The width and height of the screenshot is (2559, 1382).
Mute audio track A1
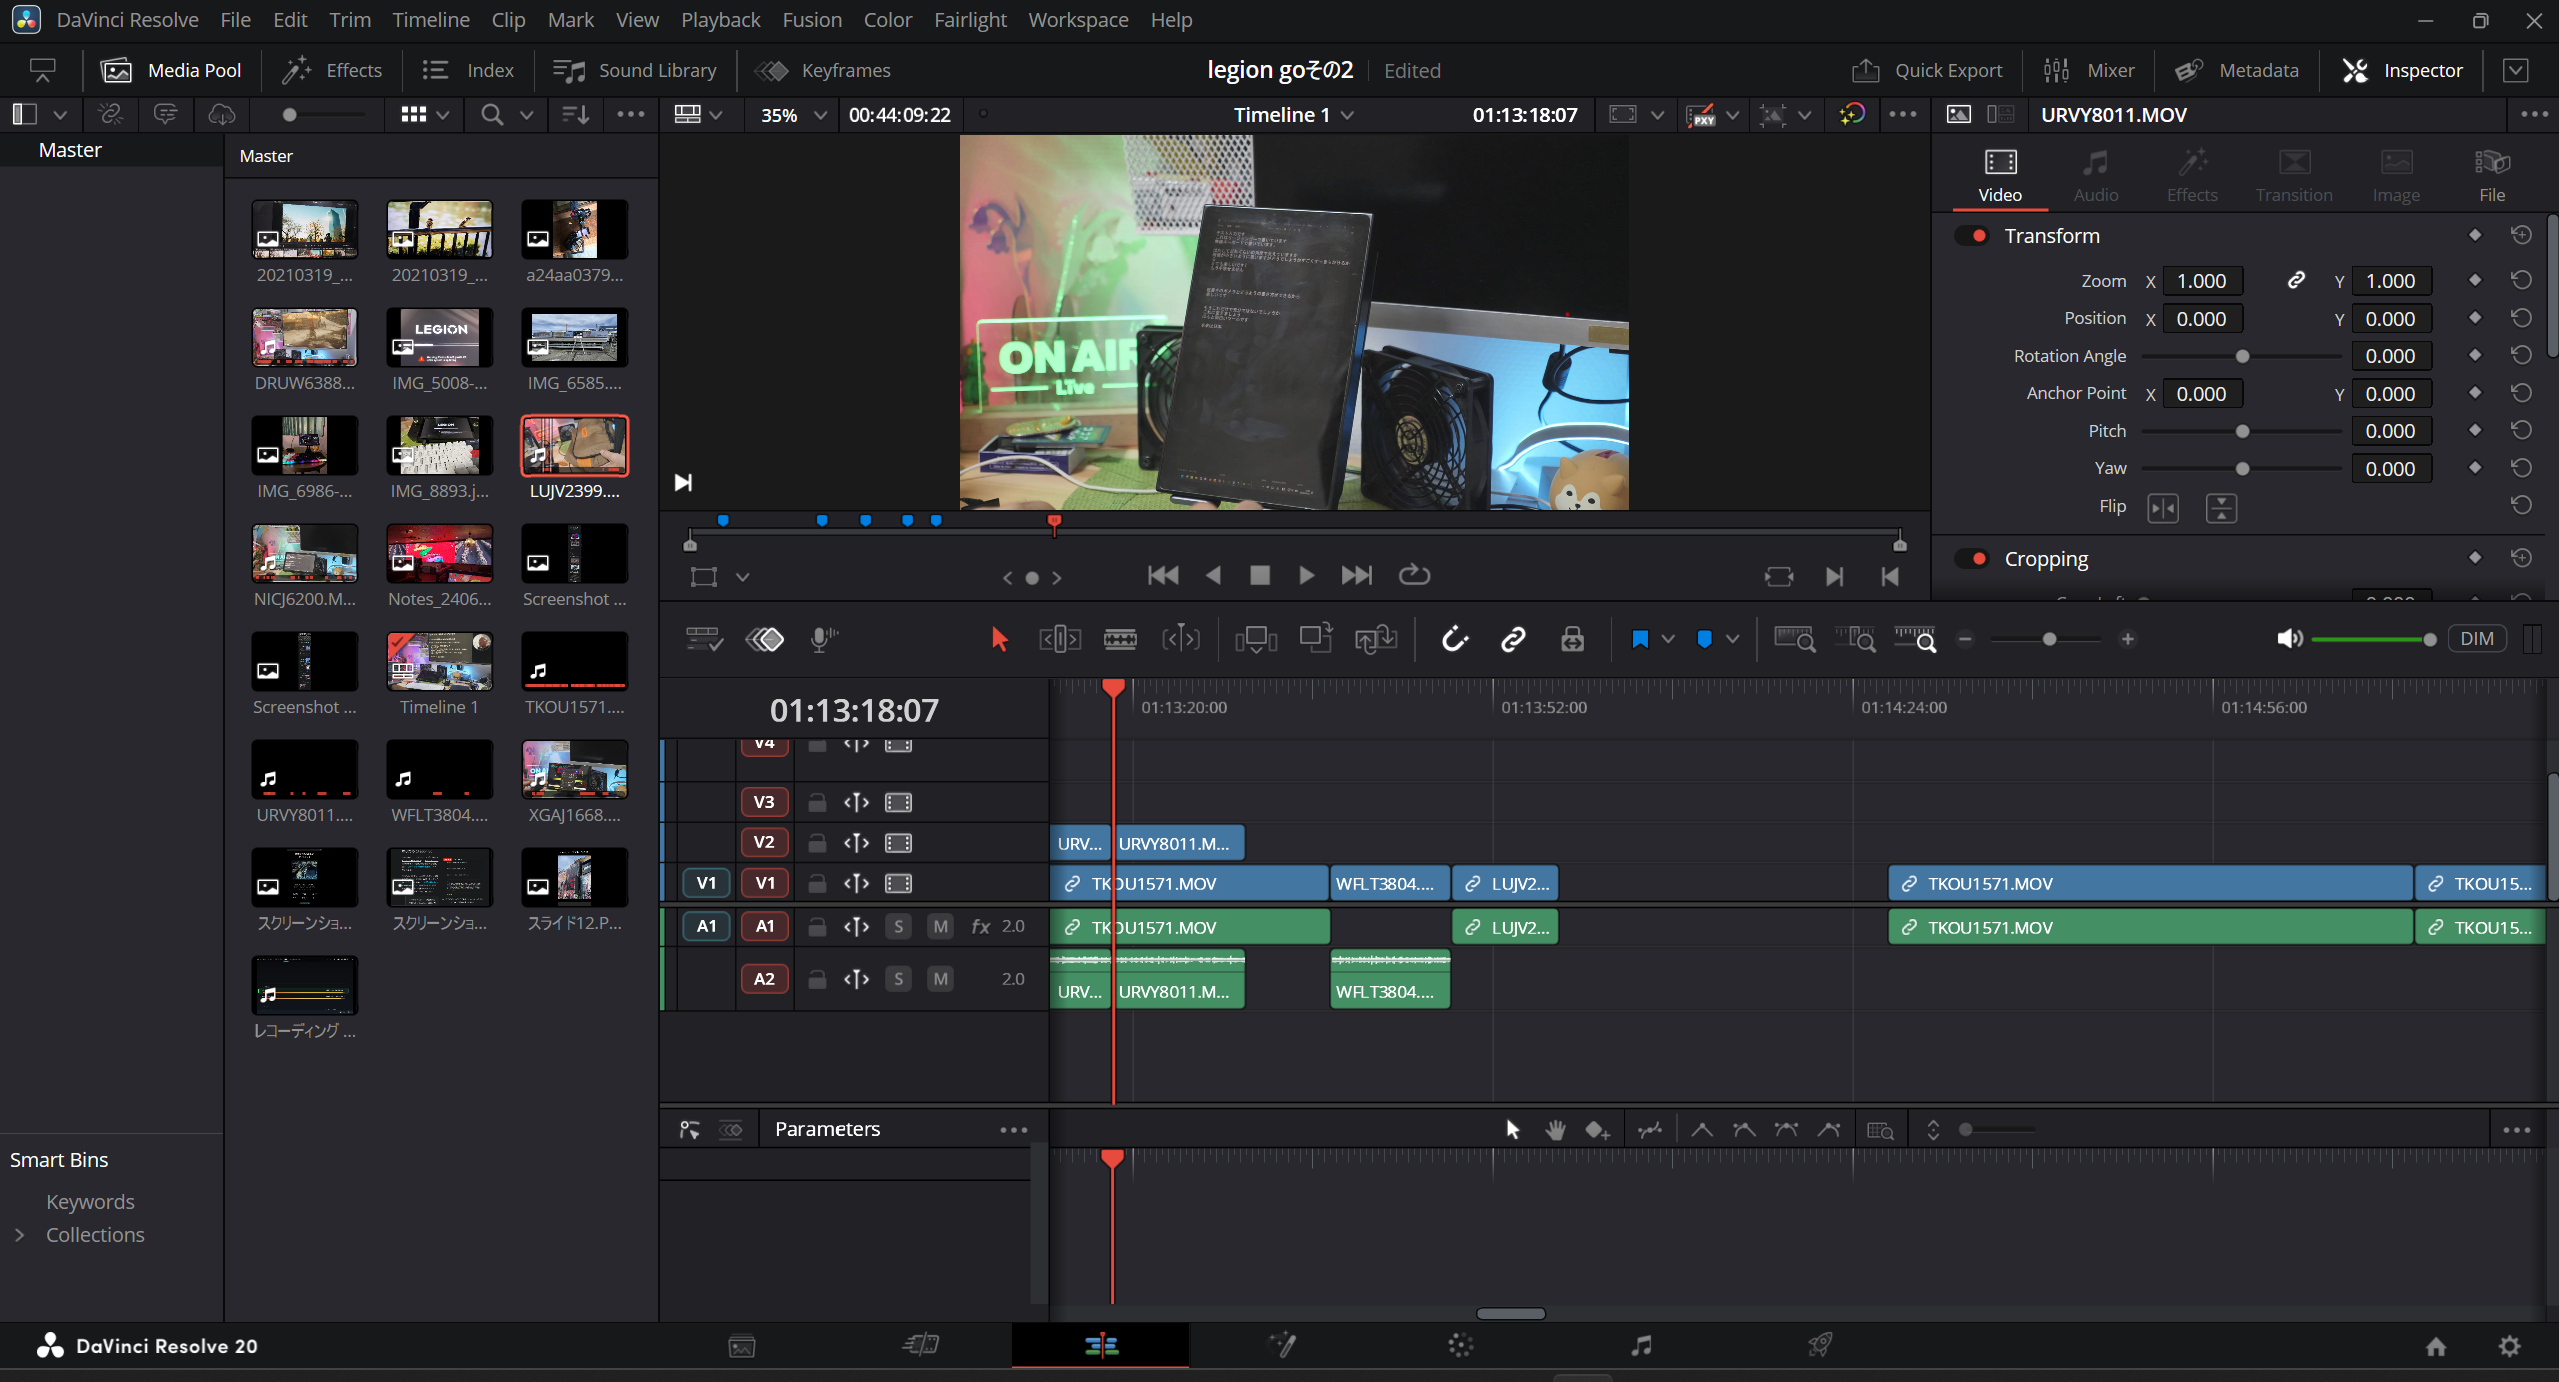940,927
